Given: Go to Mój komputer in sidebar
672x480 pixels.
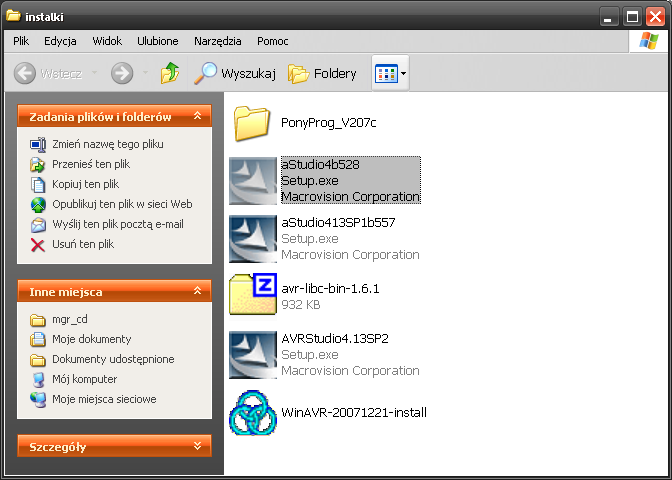Looking at the screenshot, I should tap(84, 379).
